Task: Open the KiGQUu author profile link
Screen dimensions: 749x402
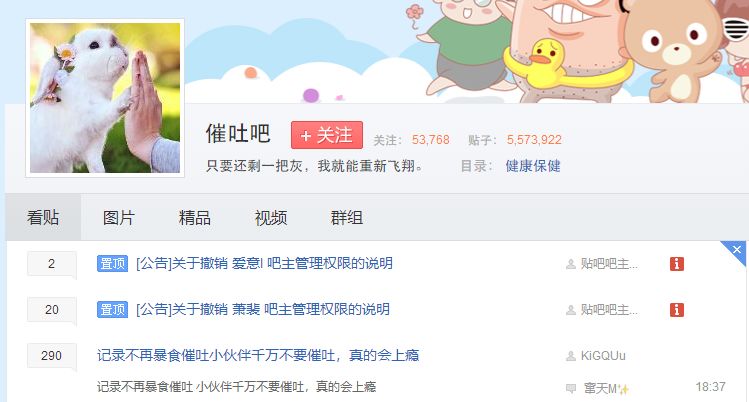Action: tap(603, 356)
